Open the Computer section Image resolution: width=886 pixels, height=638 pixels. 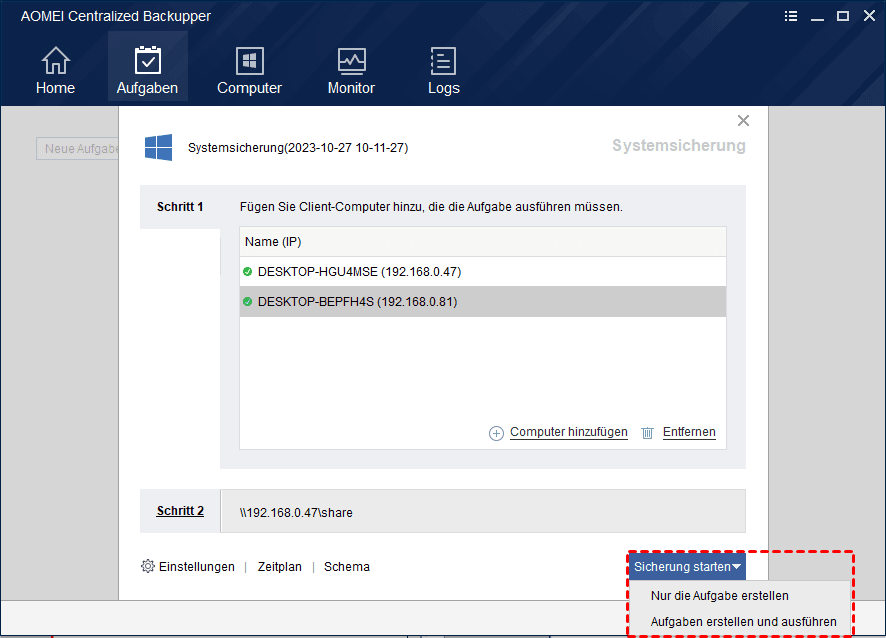point(249,71)
